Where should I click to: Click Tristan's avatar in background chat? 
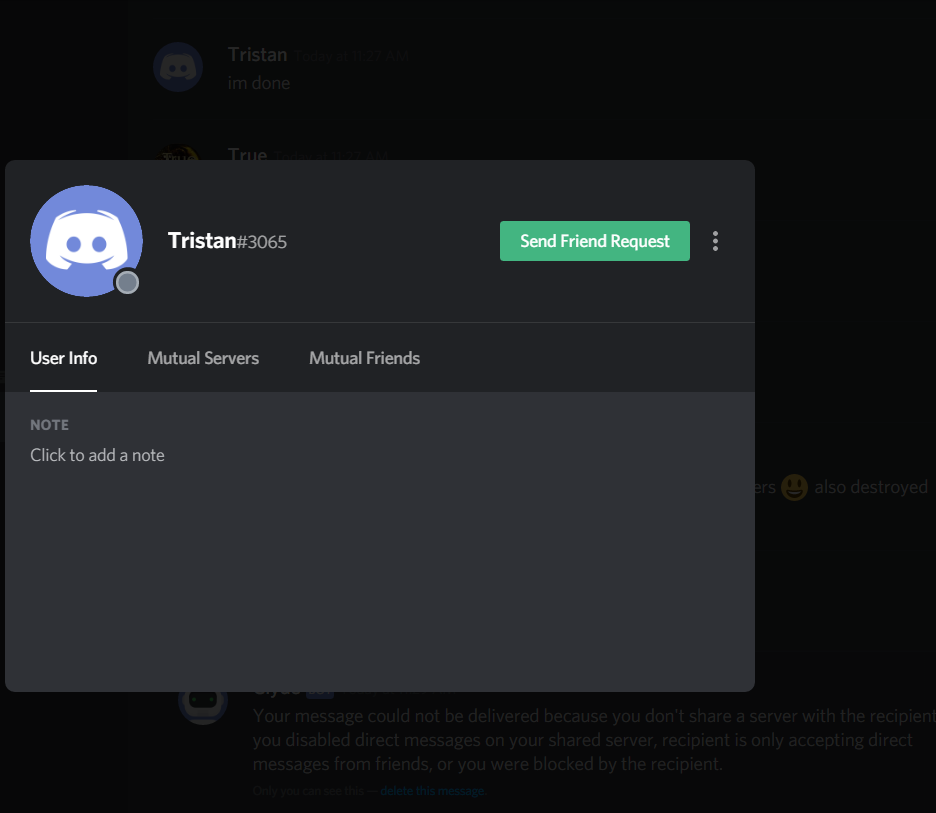178,67
